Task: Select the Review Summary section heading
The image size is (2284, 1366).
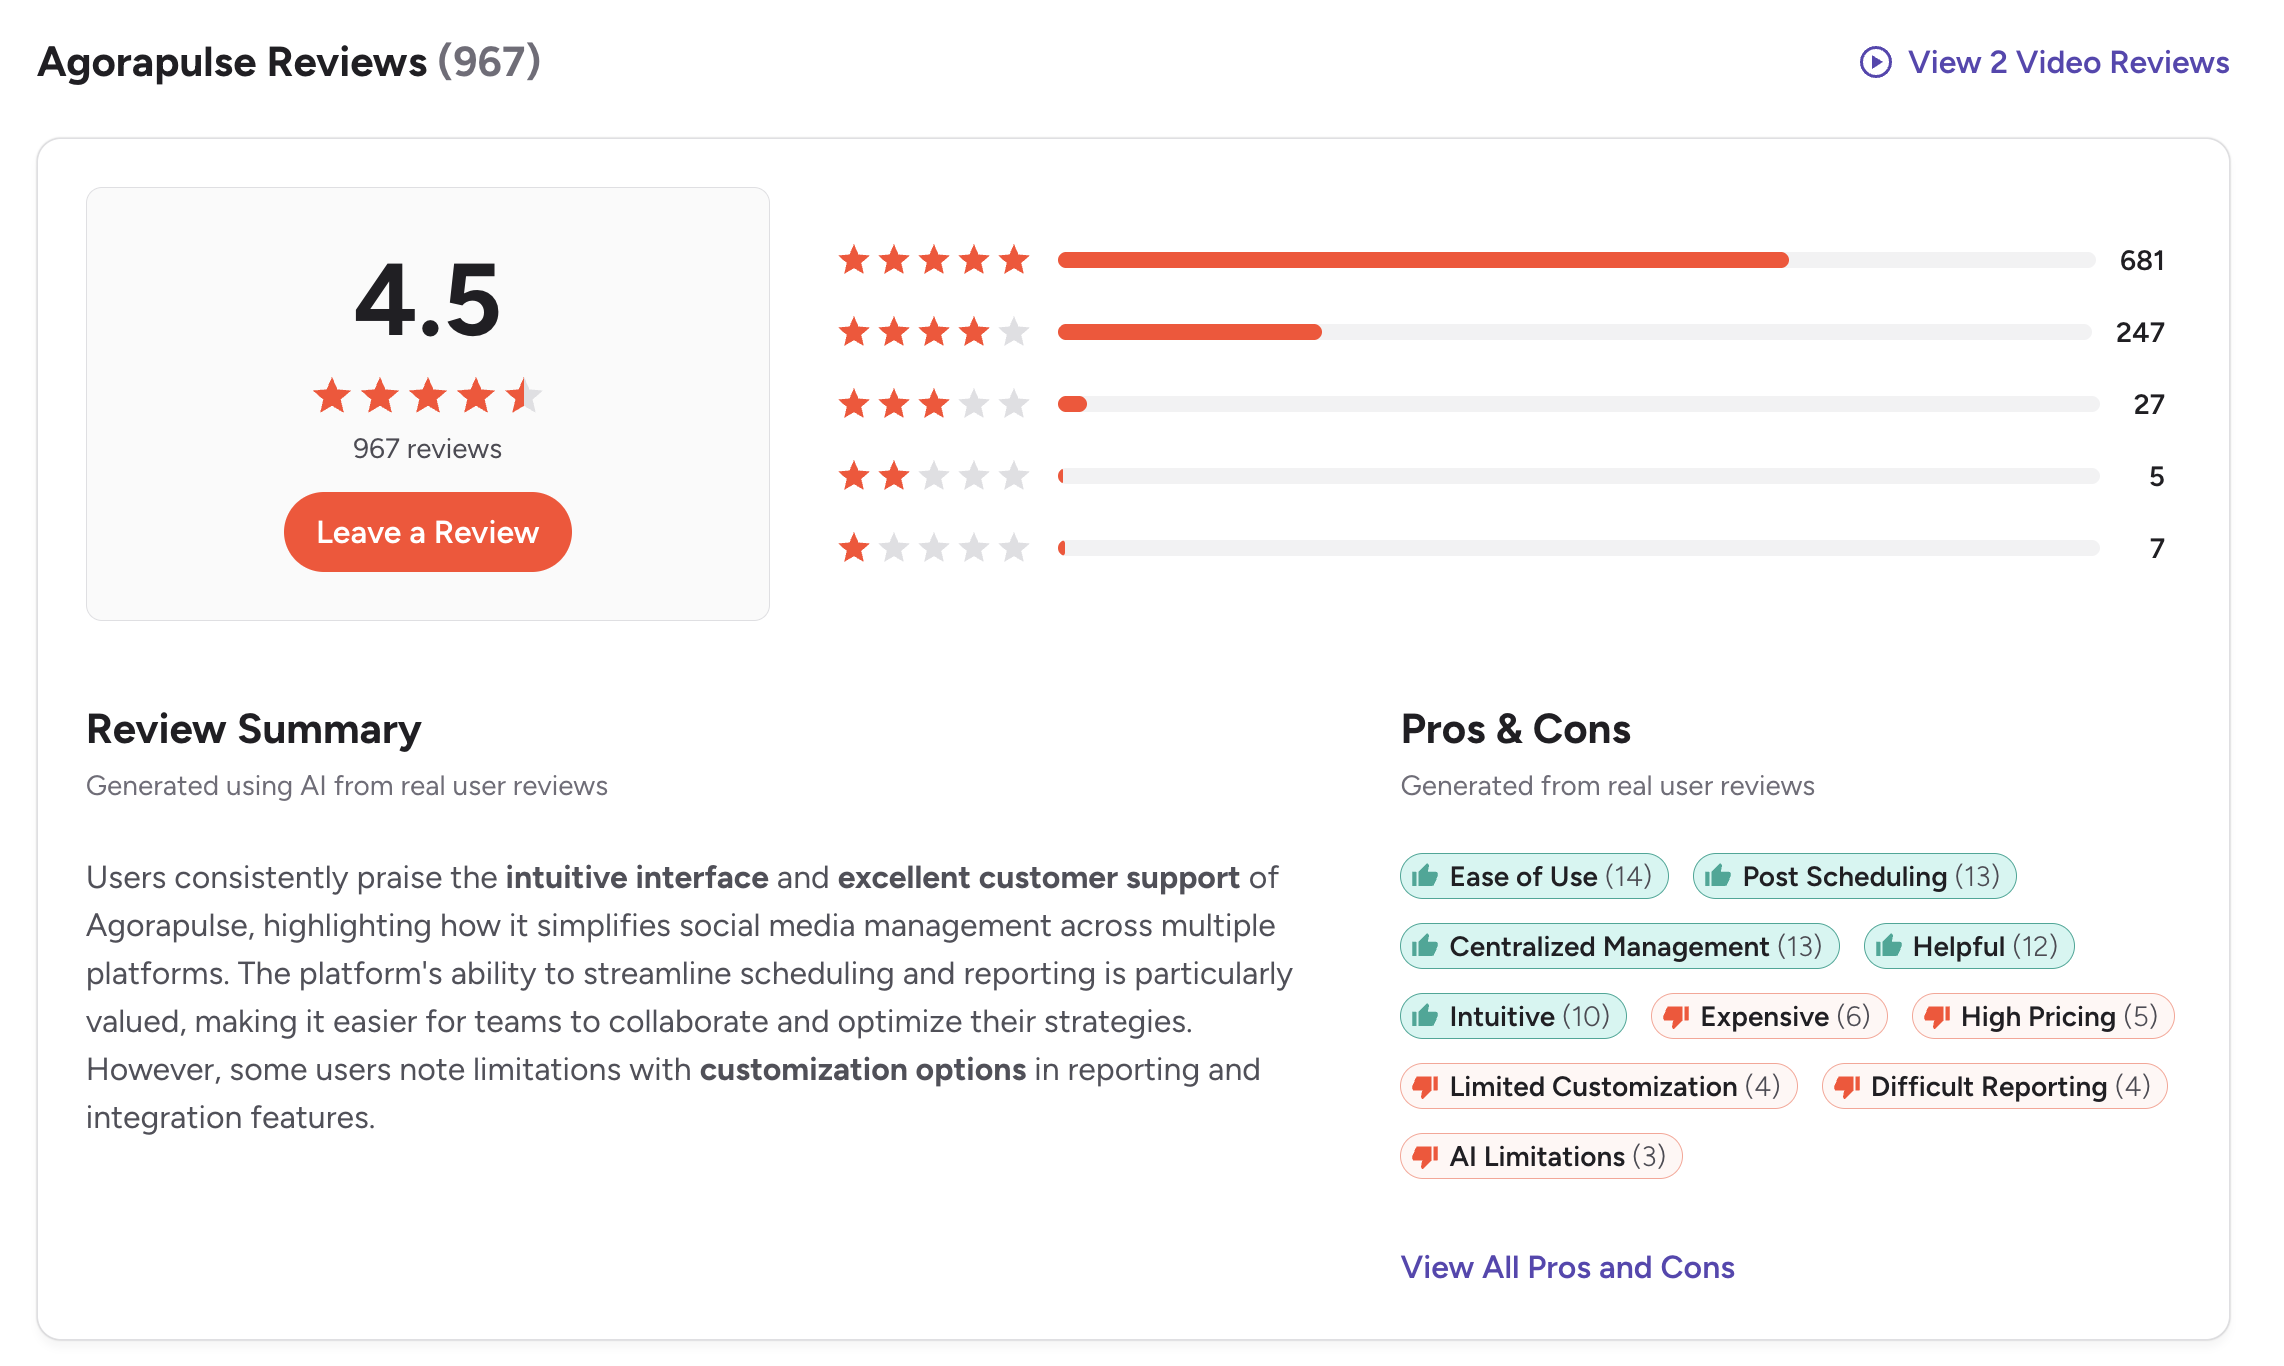Action: pyautogui.click(x=253, y=729)
